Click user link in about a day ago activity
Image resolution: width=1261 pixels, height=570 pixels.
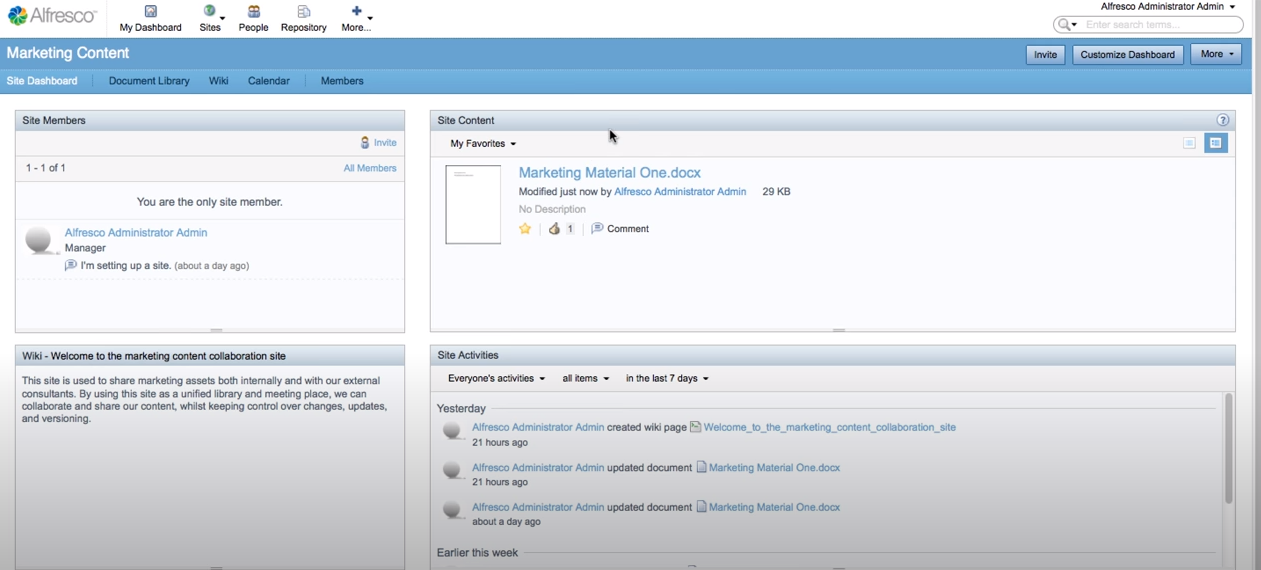[538, 507]
